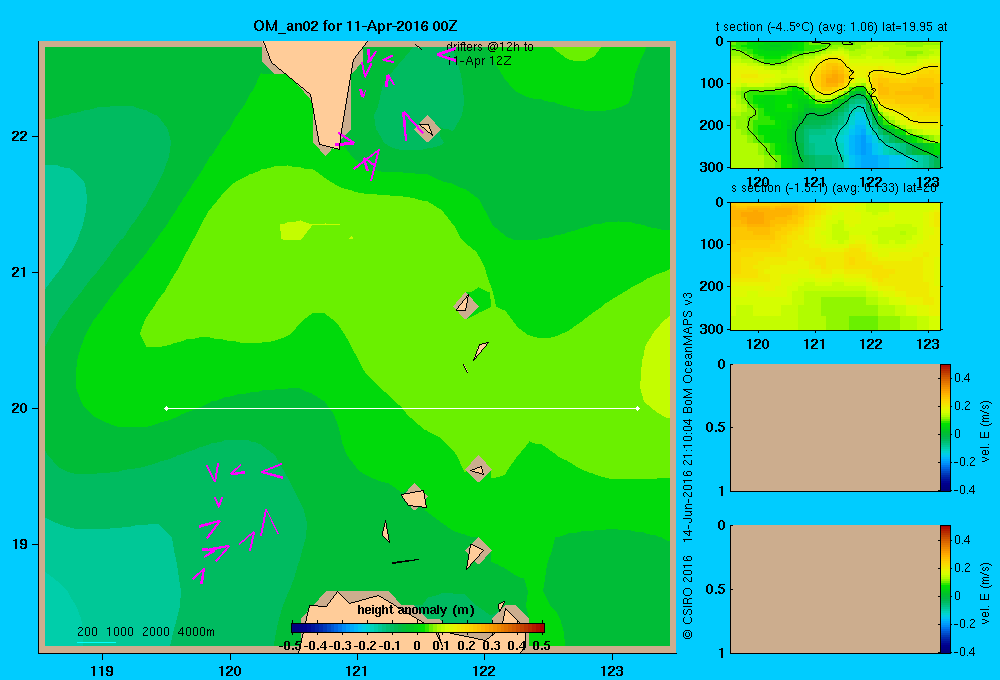Click the west endpoint of white section line
The width and height of the screenshot is (1000, 680).
166,408
